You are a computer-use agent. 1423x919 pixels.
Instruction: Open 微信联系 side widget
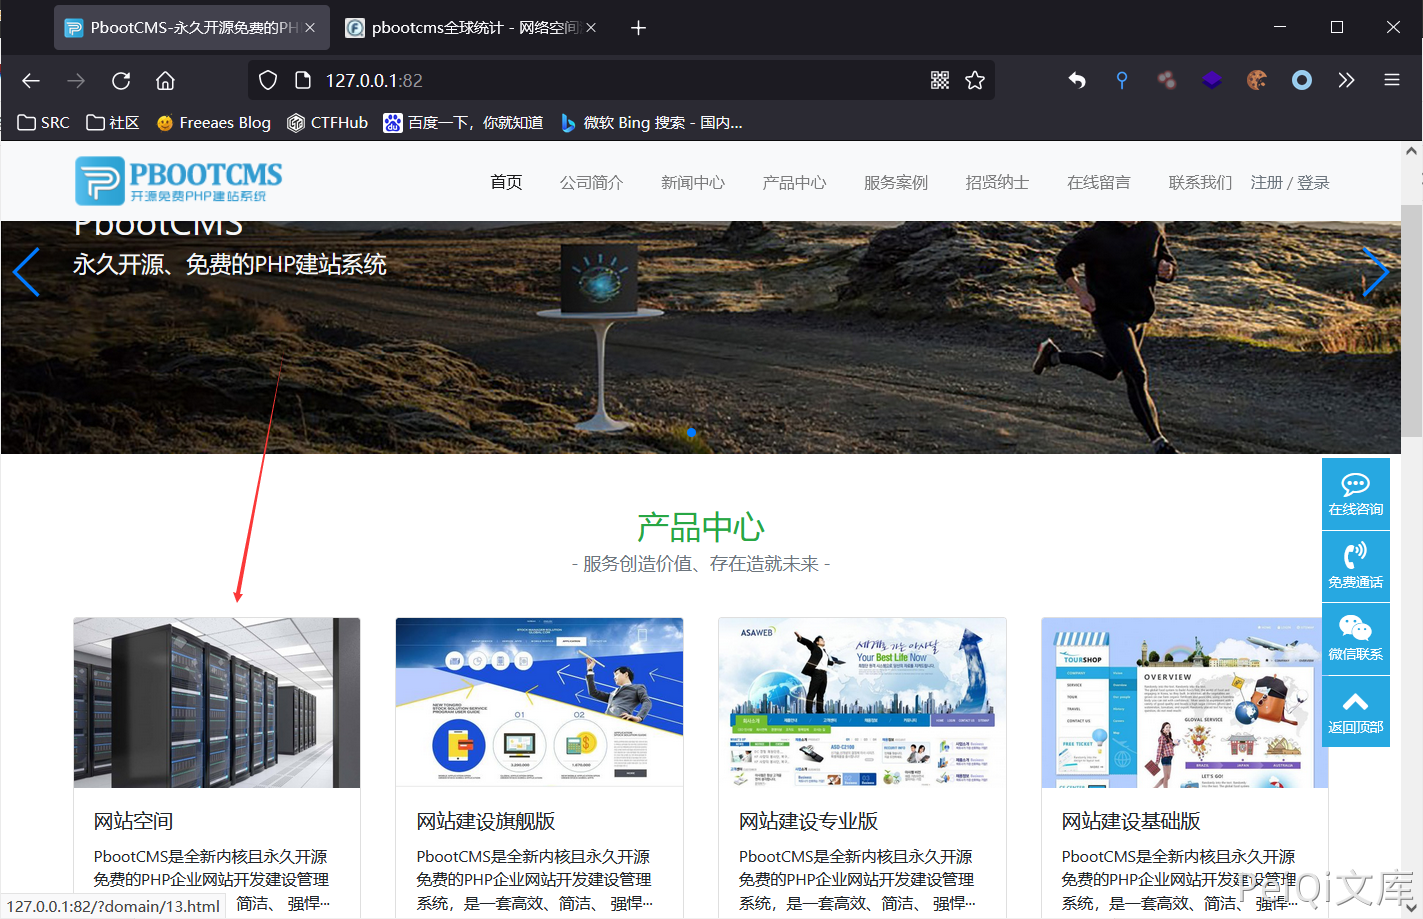1356,639
